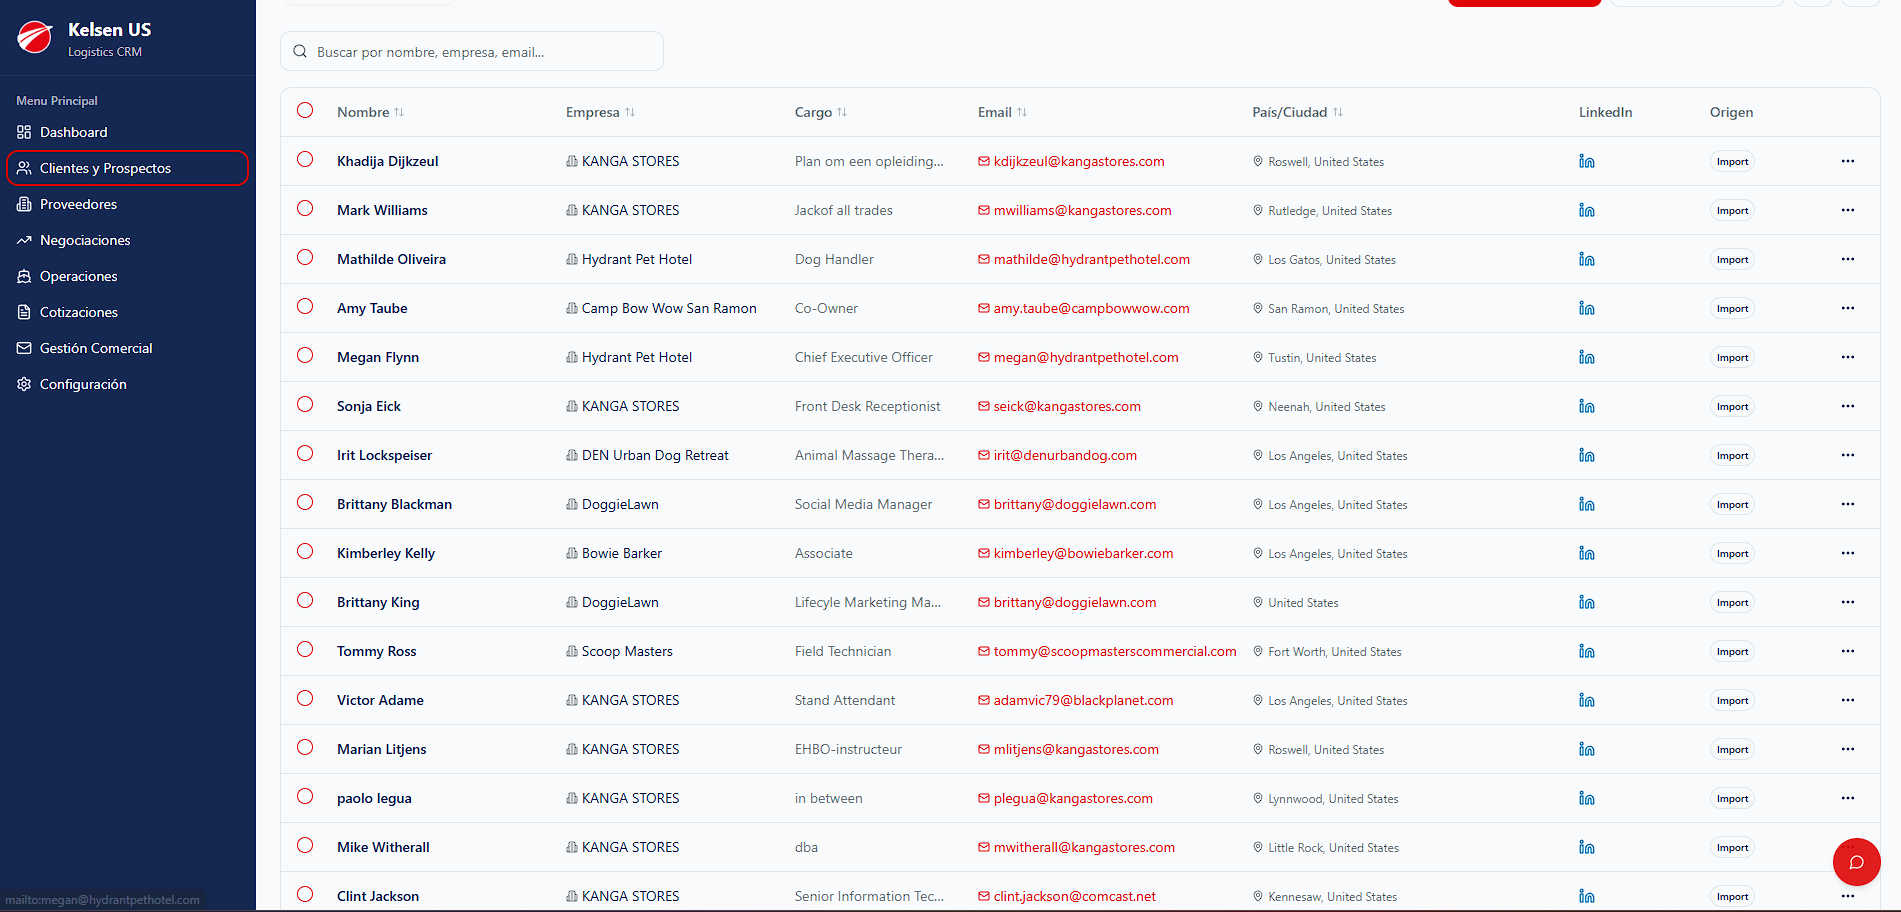Select Brittany Blackman's row checkbox

[x=305, y=502]
